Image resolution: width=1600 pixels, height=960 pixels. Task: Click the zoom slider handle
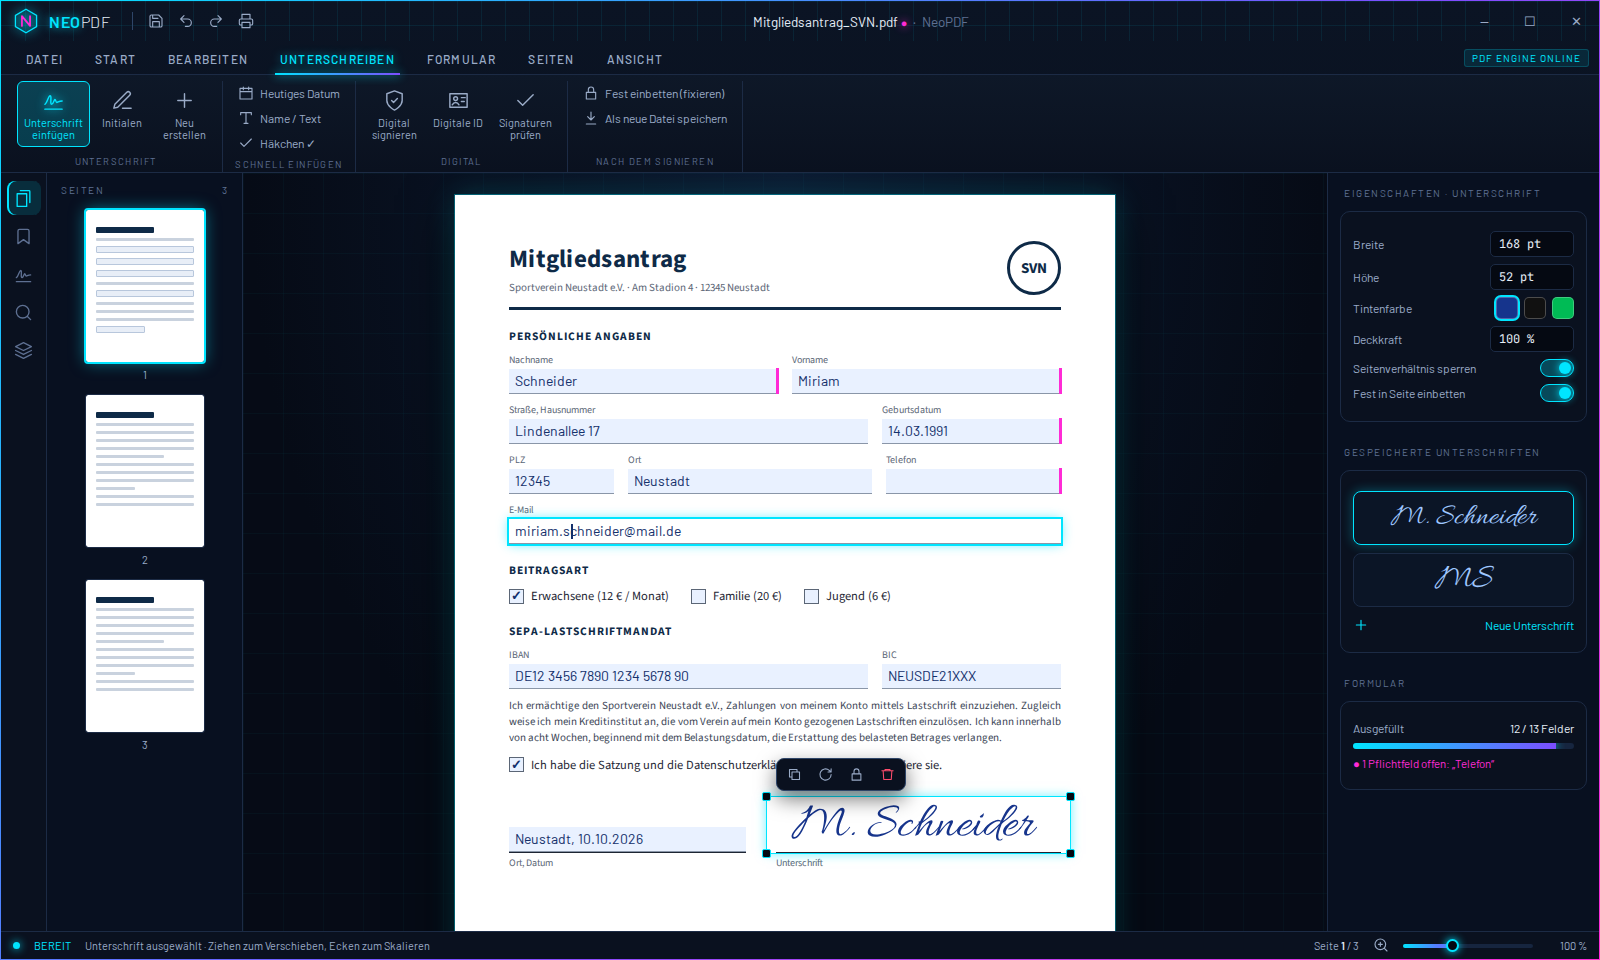1452,945
